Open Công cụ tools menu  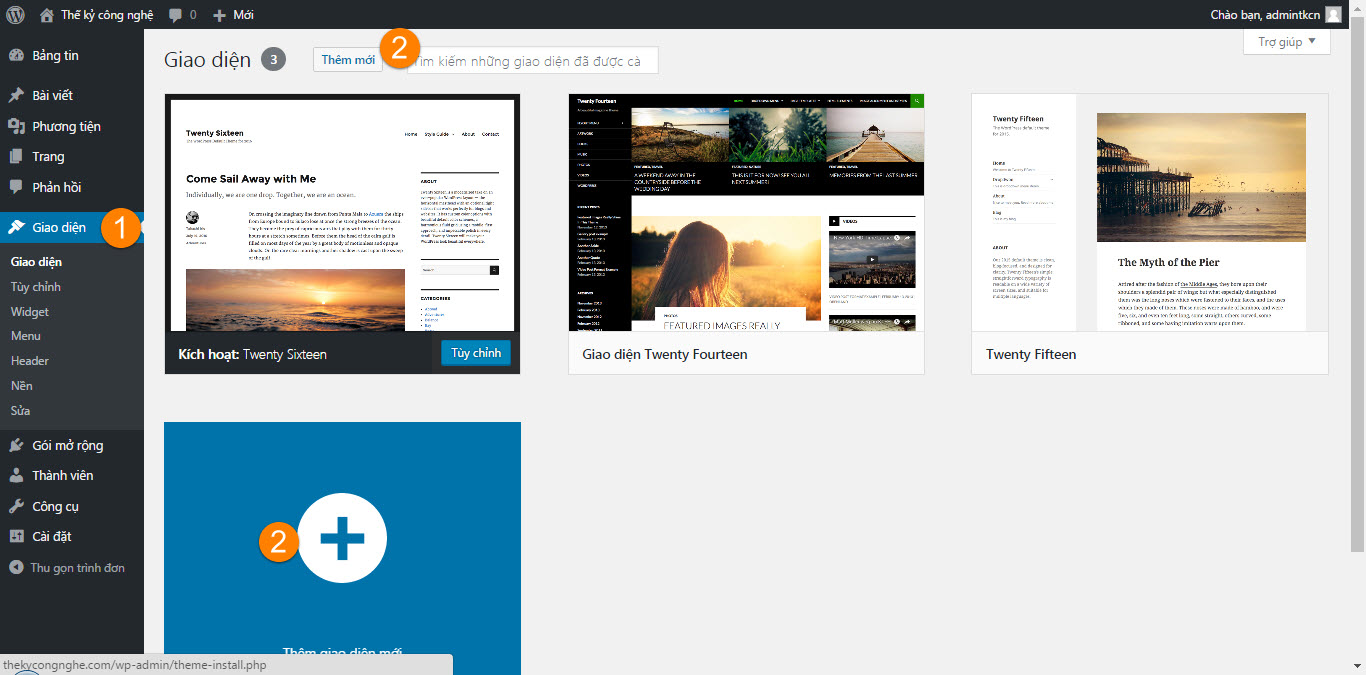55,506
